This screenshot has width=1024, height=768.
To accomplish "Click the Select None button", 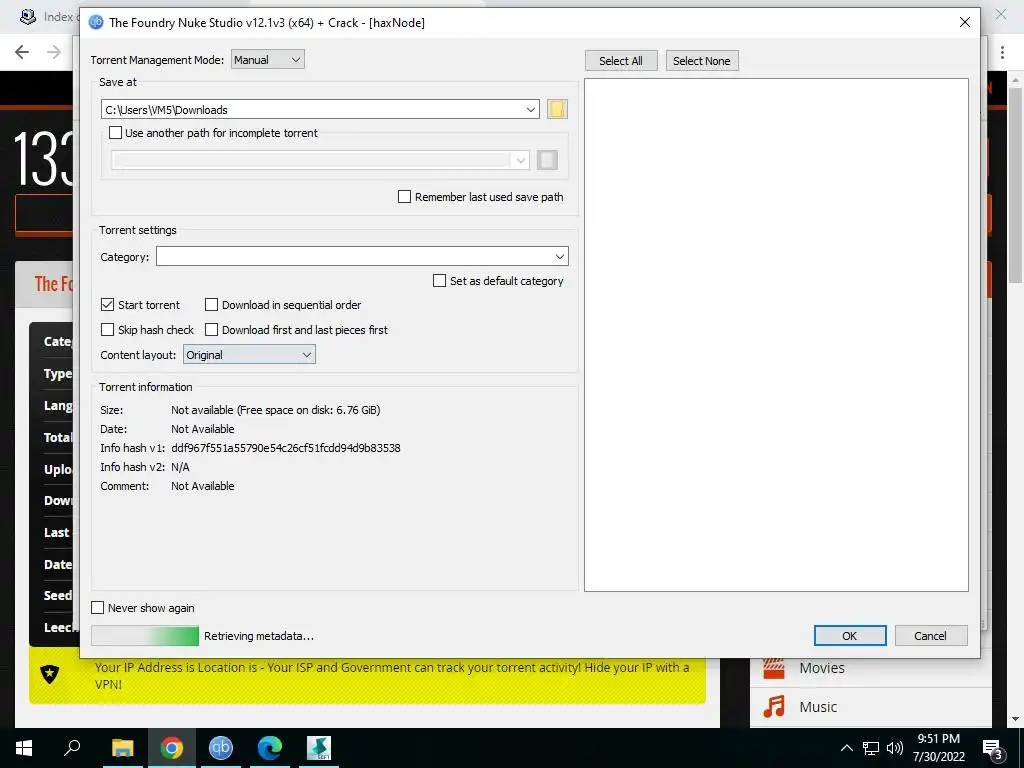I will (x=702, y=61).
